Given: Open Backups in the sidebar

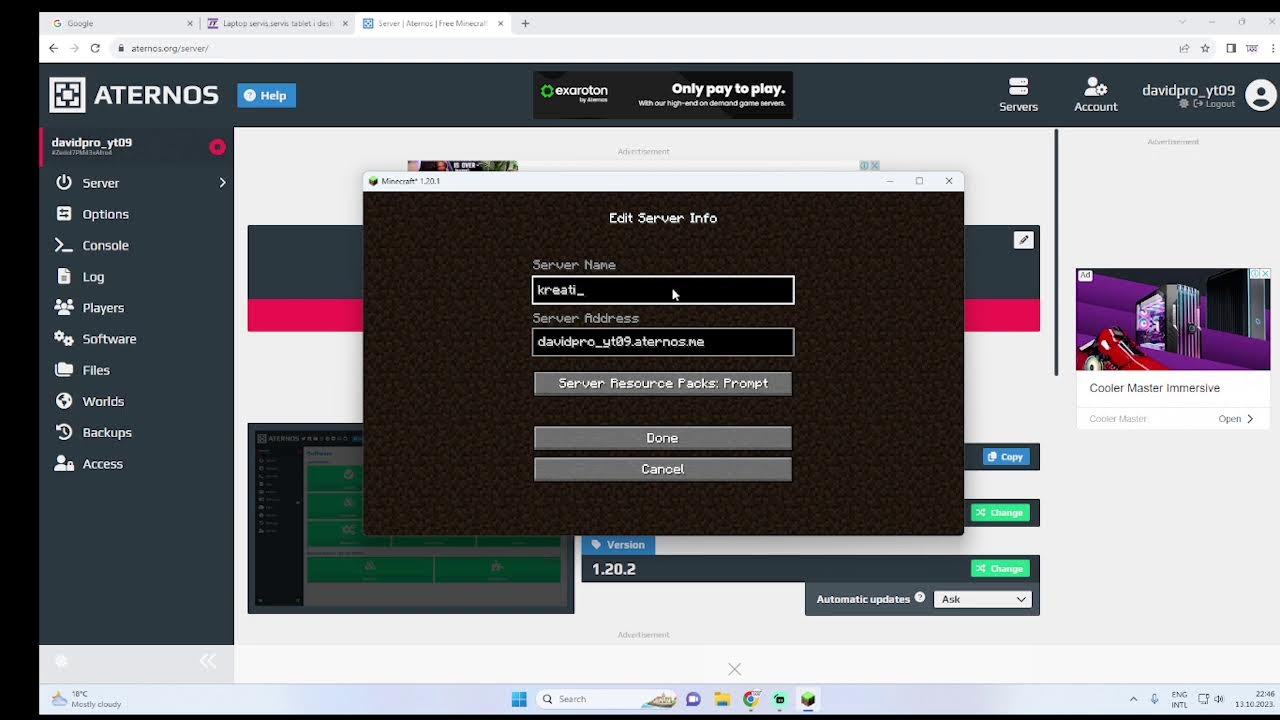Looking at the screenshot, I should pyautogui.click(x=107, y=432).
